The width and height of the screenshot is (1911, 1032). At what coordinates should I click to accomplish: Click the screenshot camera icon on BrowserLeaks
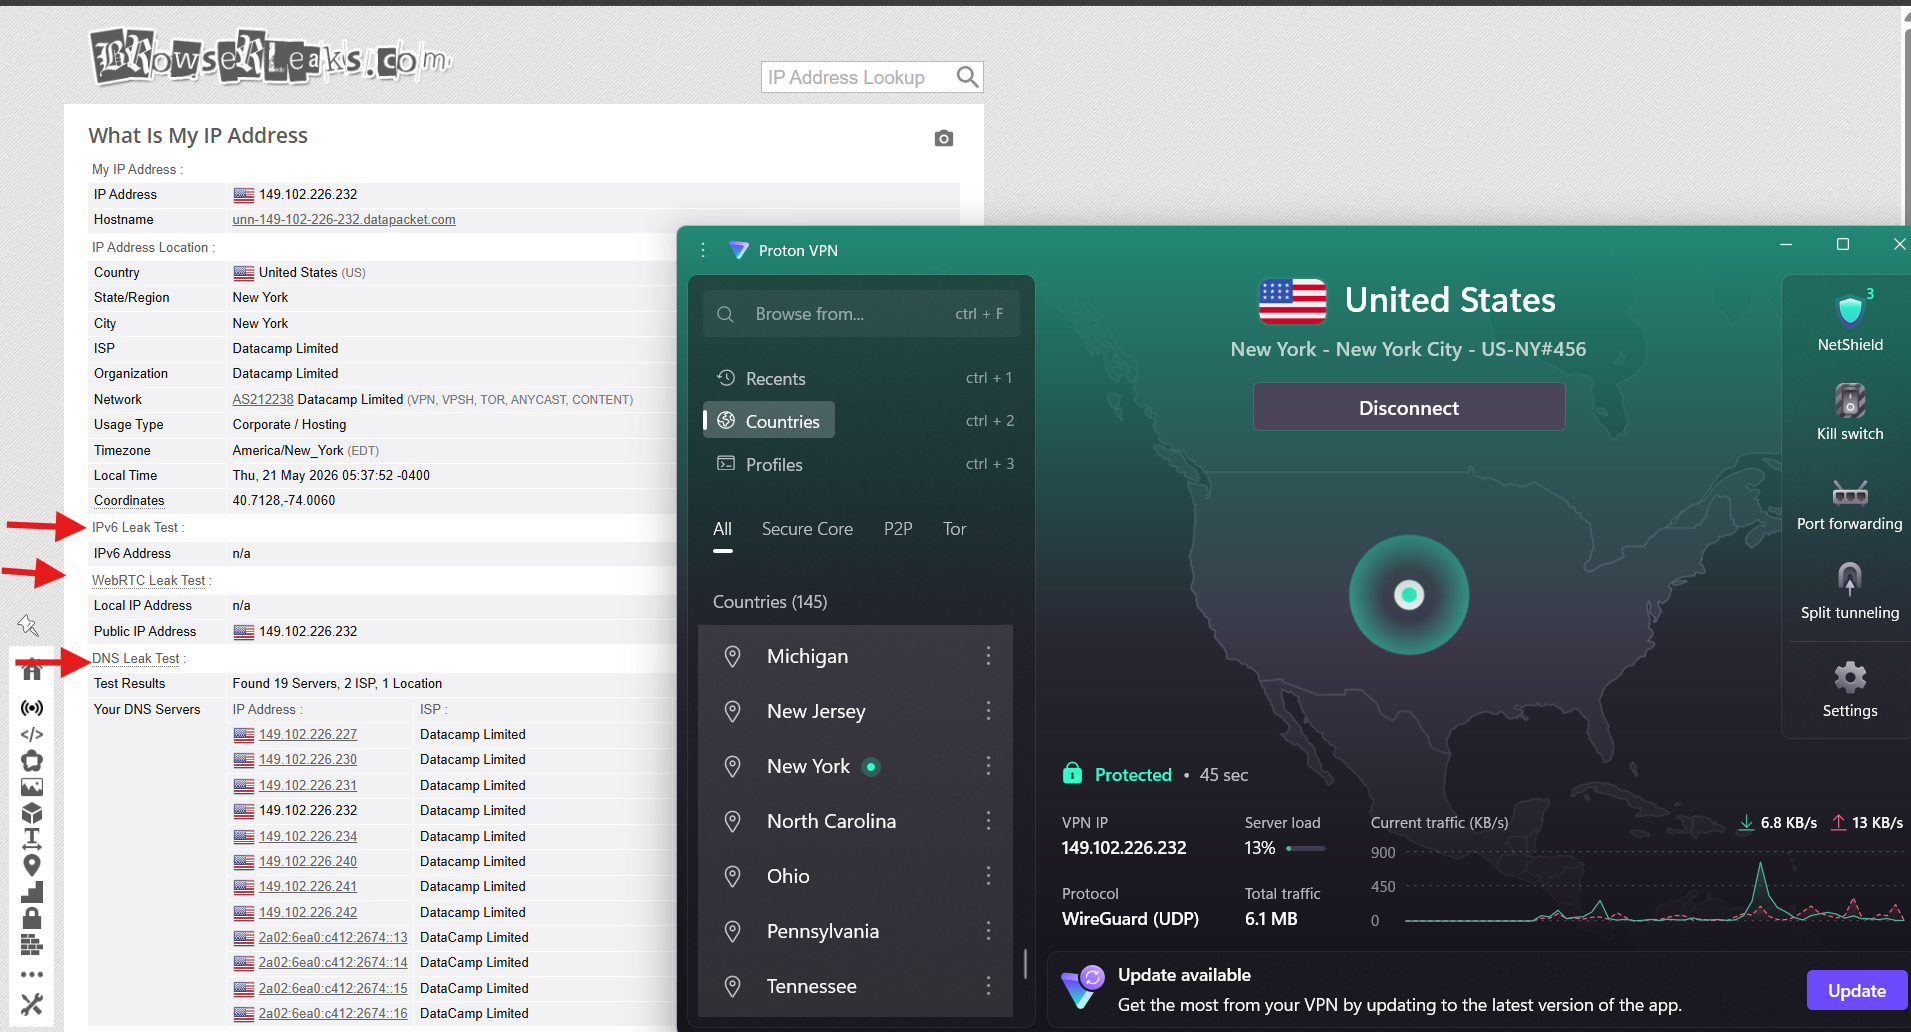click(x=943, y=138)
